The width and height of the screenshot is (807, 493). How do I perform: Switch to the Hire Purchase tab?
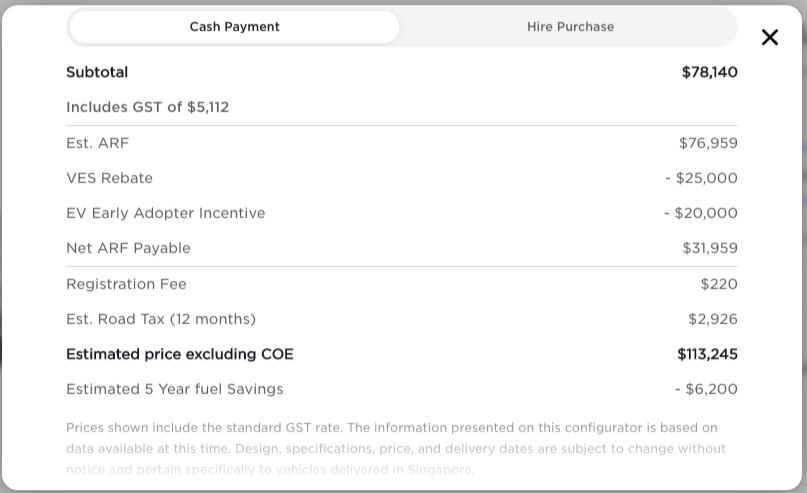[570, 27]
